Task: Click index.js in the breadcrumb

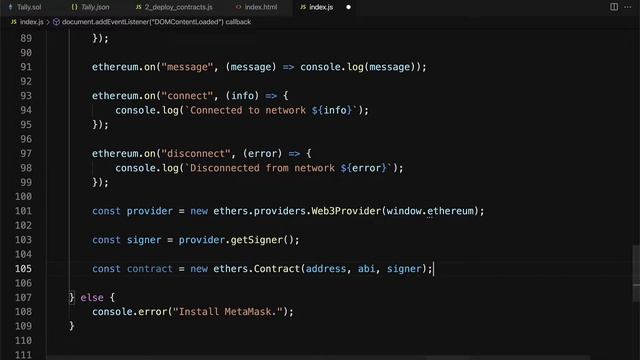Action: [31, 22]
